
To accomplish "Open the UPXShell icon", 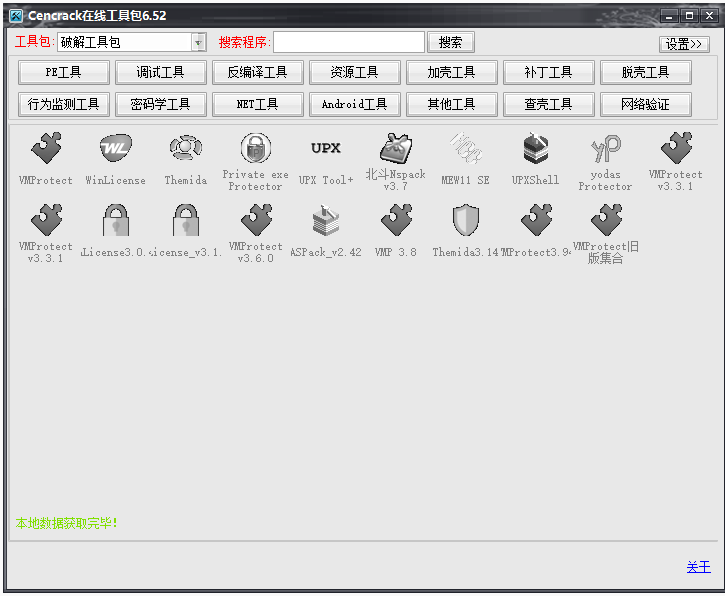I will click(x=535, y=150).
